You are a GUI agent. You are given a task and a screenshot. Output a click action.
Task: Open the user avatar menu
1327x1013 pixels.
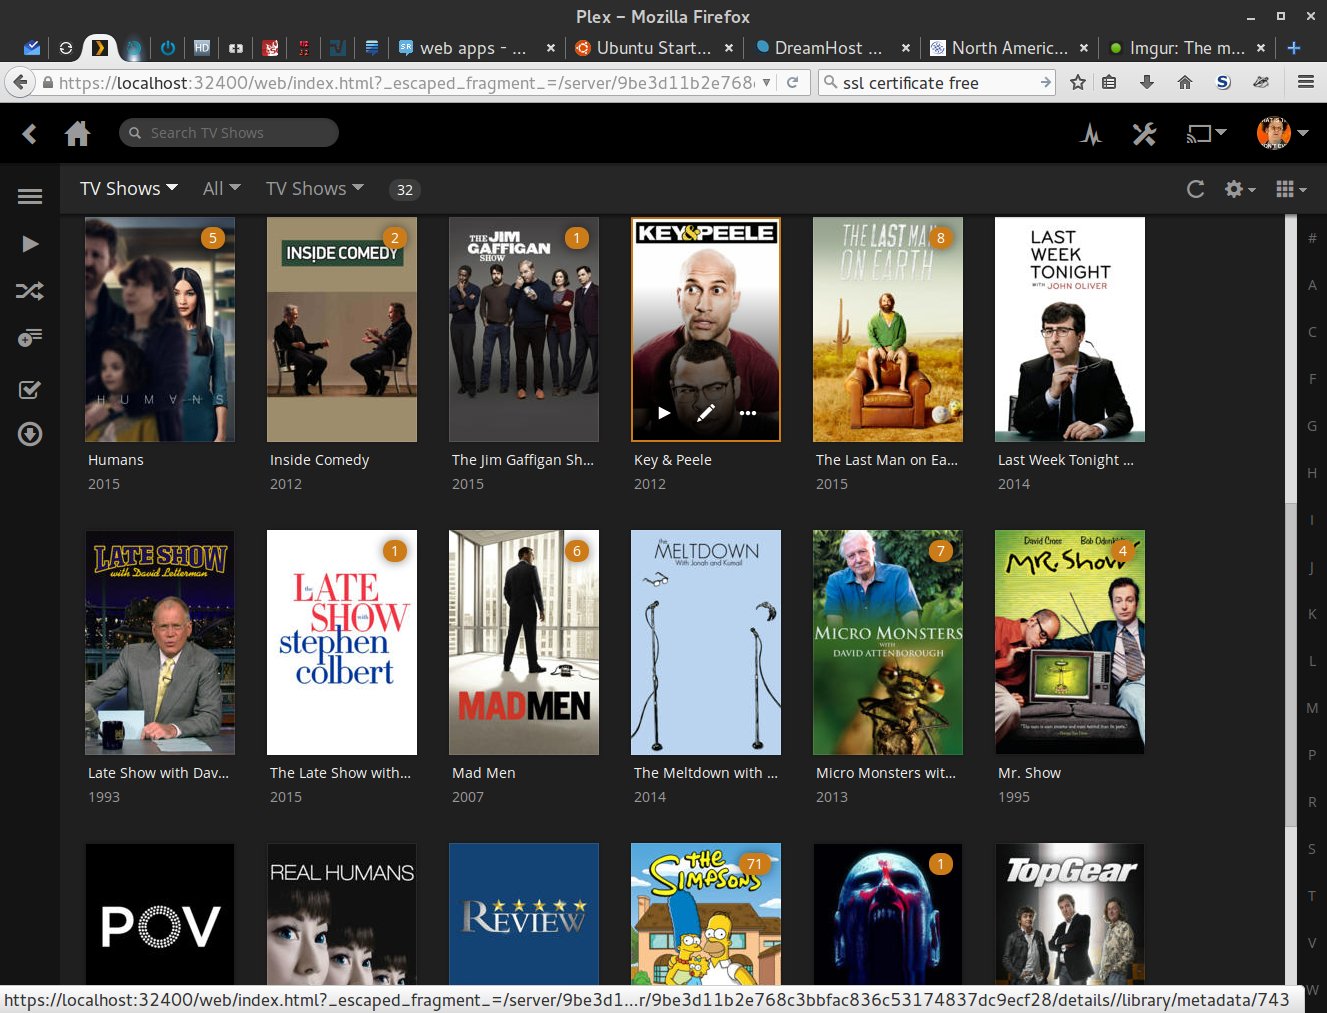pyautogui.click(x=1282, y=132)
